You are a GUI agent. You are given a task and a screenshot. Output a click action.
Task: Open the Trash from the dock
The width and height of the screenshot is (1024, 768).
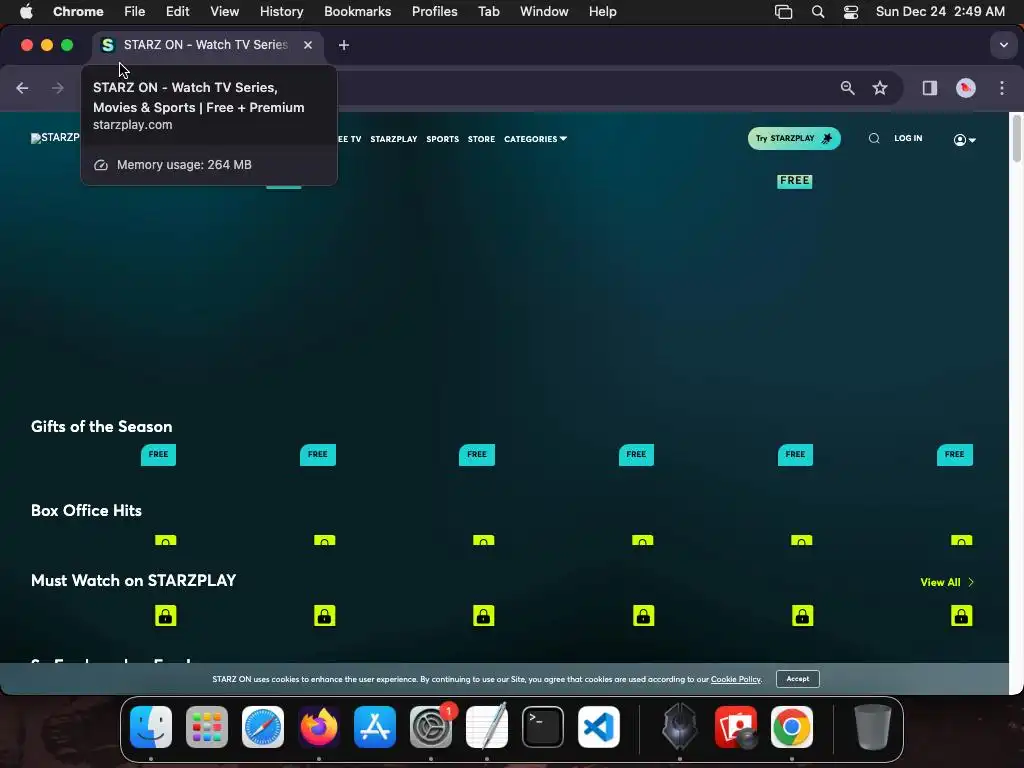(872, 727)
